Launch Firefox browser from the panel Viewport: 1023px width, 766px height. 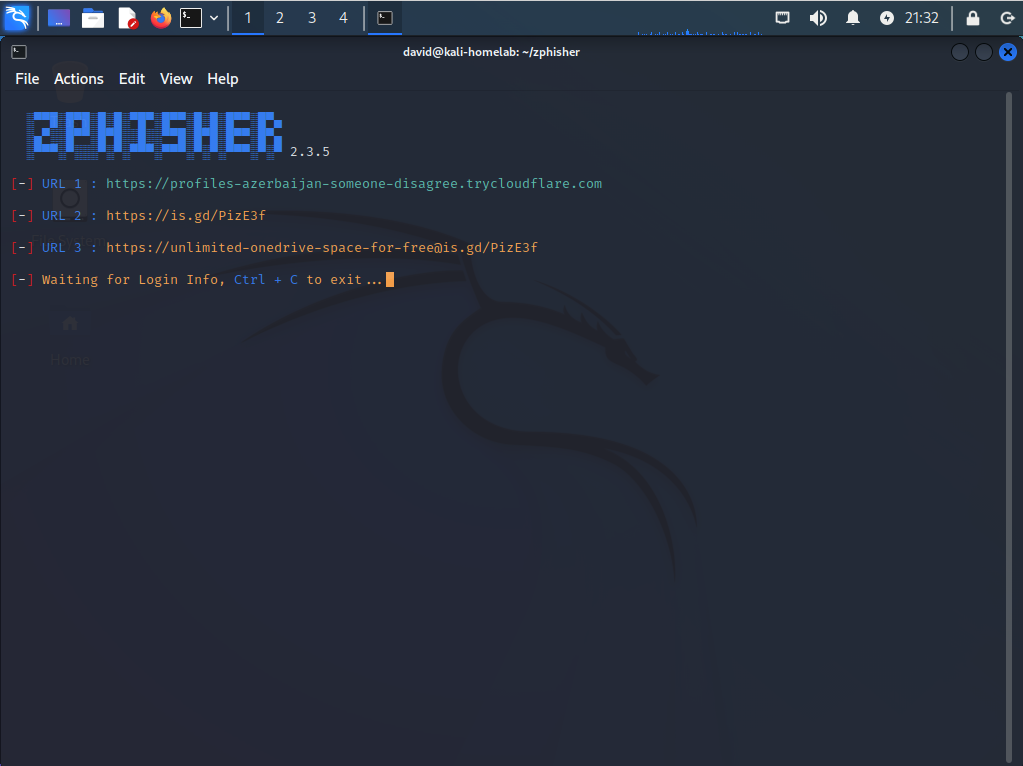160,18
